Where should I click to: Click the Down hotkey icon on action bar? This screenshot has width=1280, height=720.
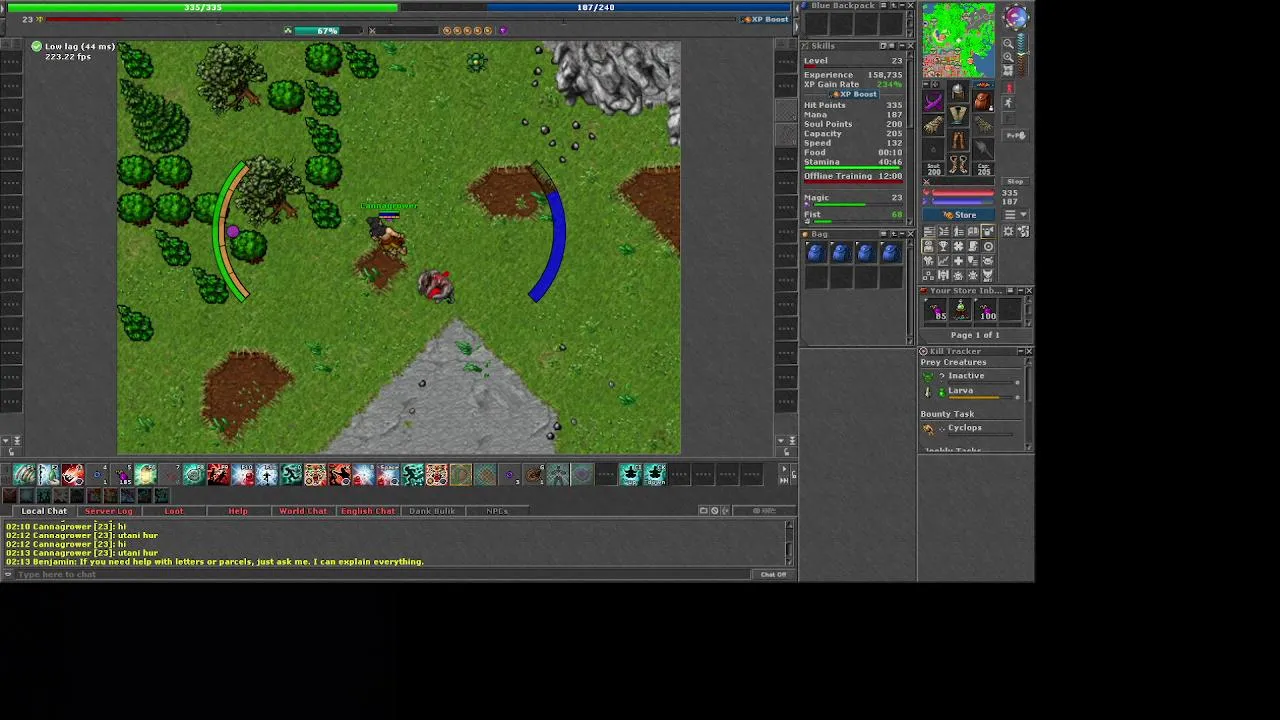(x=656, y=474)
